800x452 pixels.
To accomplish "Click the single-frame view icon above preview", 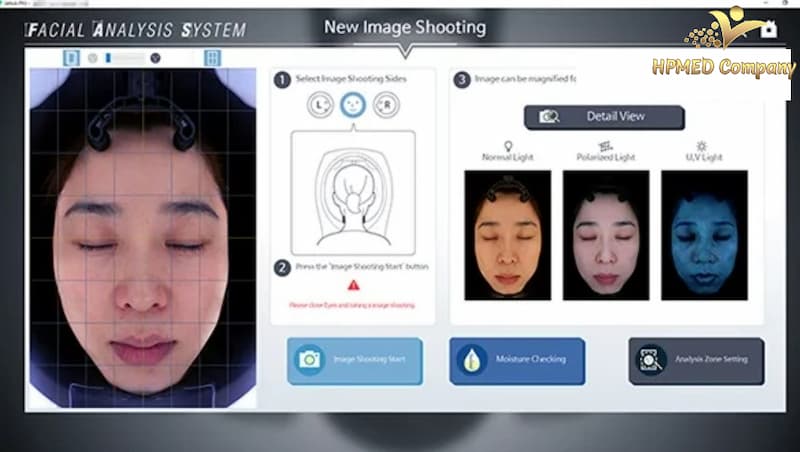I will click(71, 58).
